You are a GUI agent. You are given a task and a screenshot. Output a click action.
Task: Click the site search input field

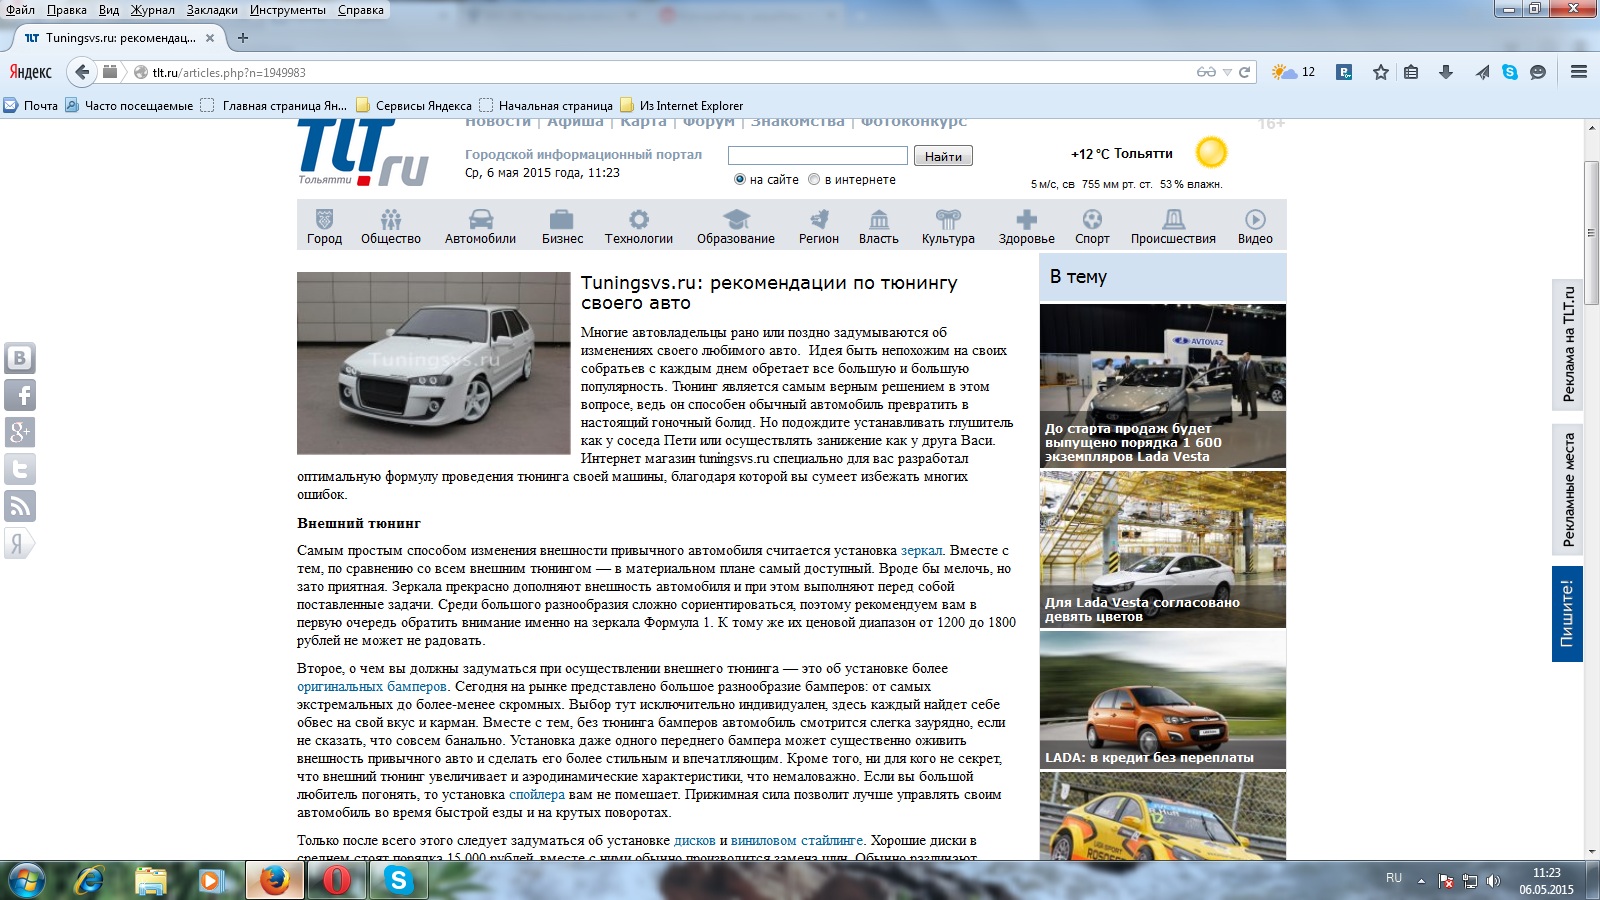[x=818, y=155]
